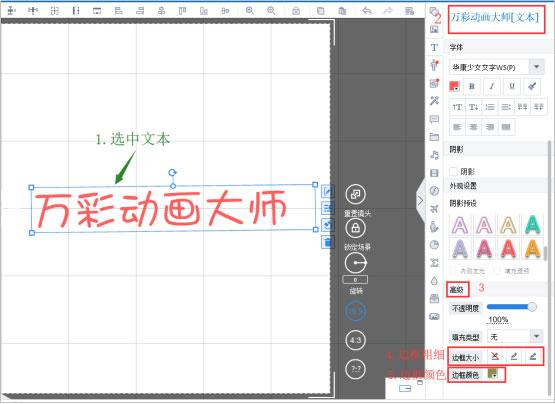This screenshot has width=555, height=404.
Task: Apply the first purple outline A preset
Action: coord(460,224)
